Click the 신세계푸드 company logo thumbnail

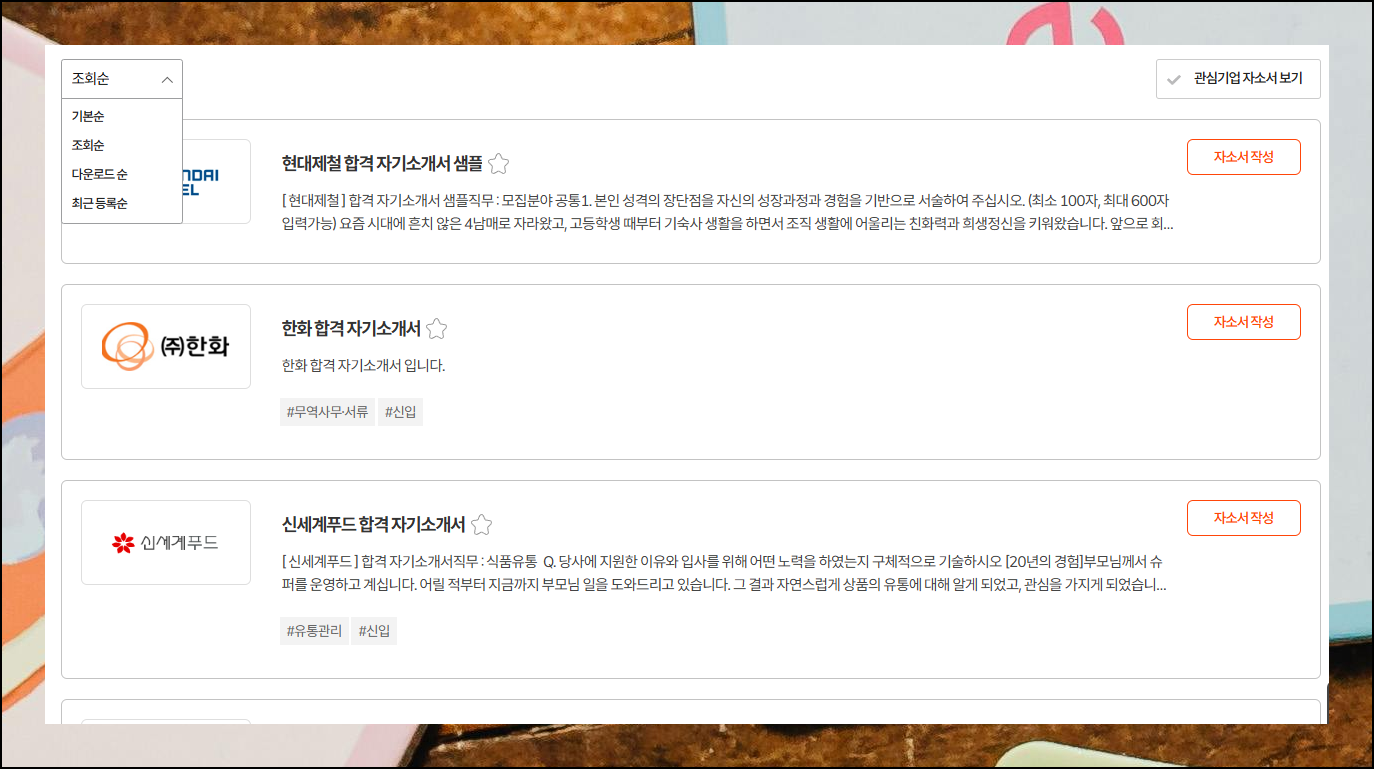[x=166, y=542]
